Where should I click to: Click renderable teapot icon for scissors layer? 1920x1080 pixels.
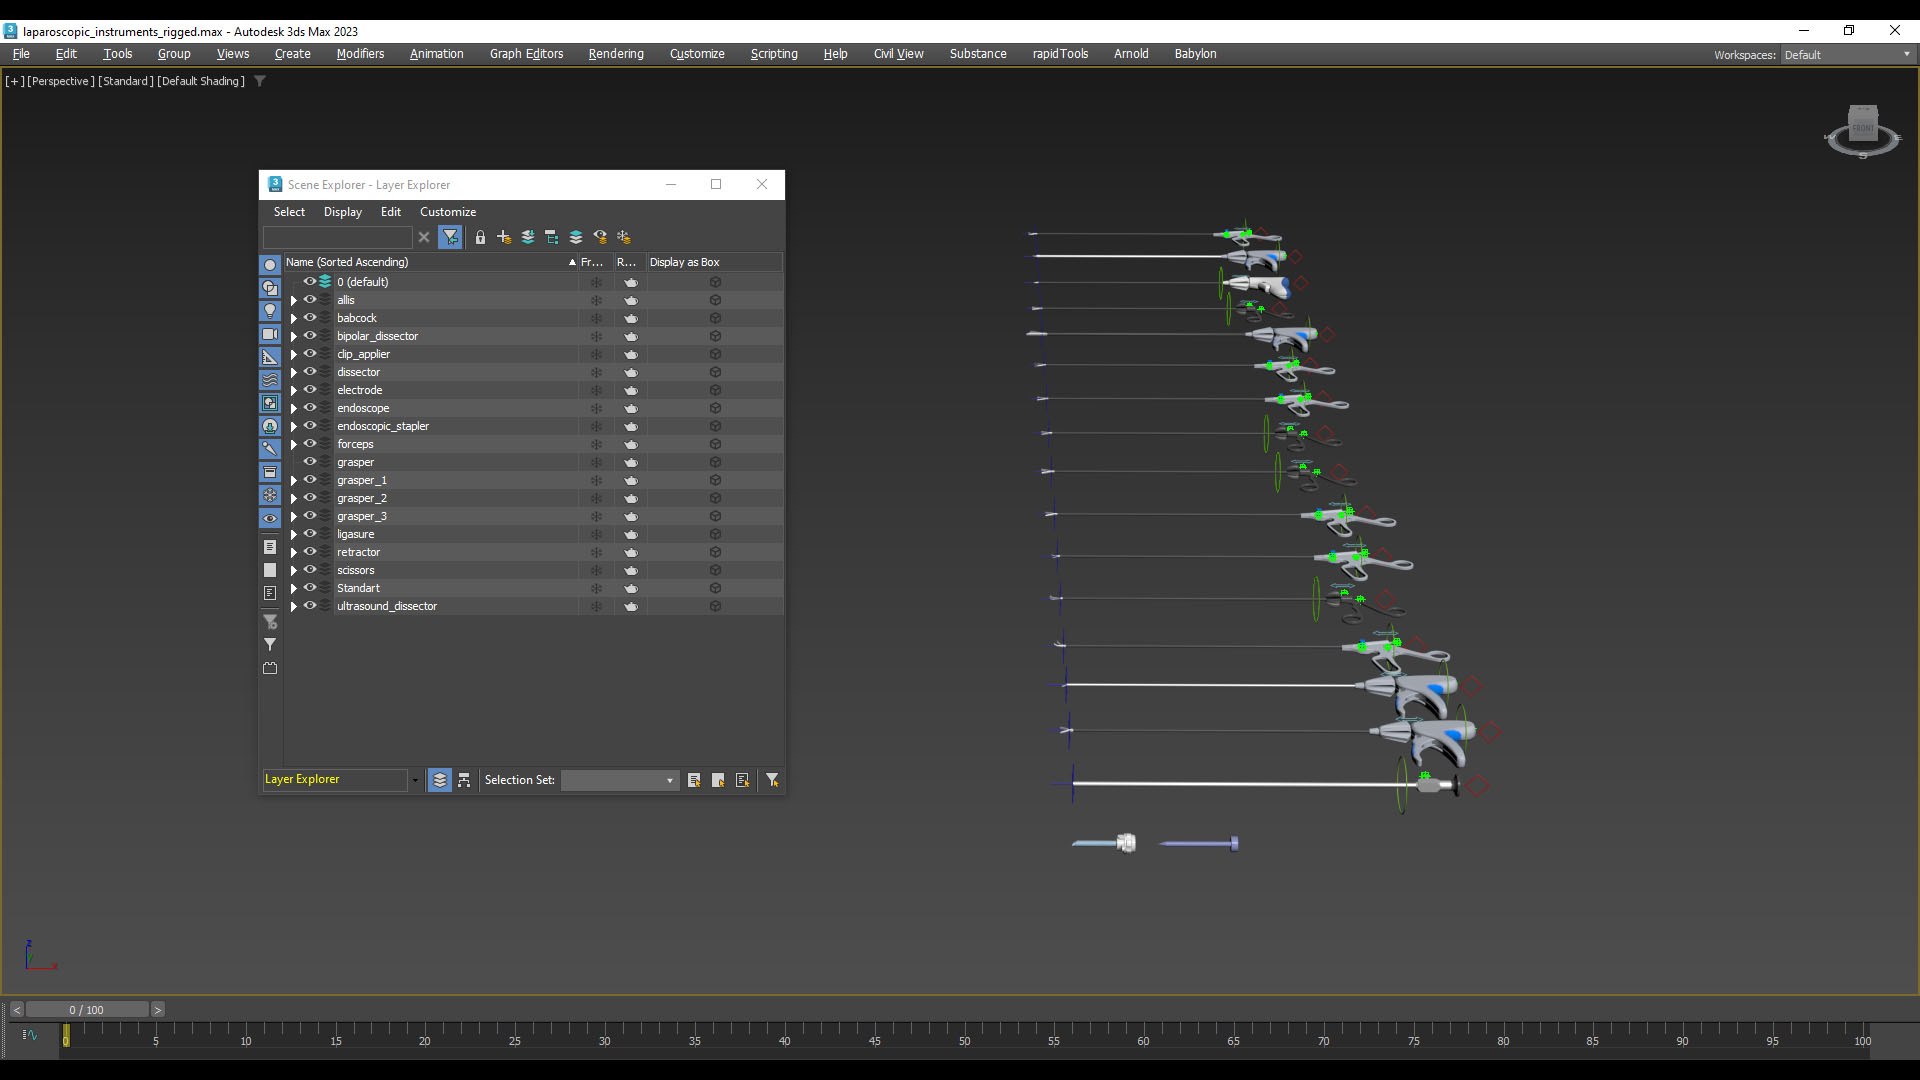(631, 571)
